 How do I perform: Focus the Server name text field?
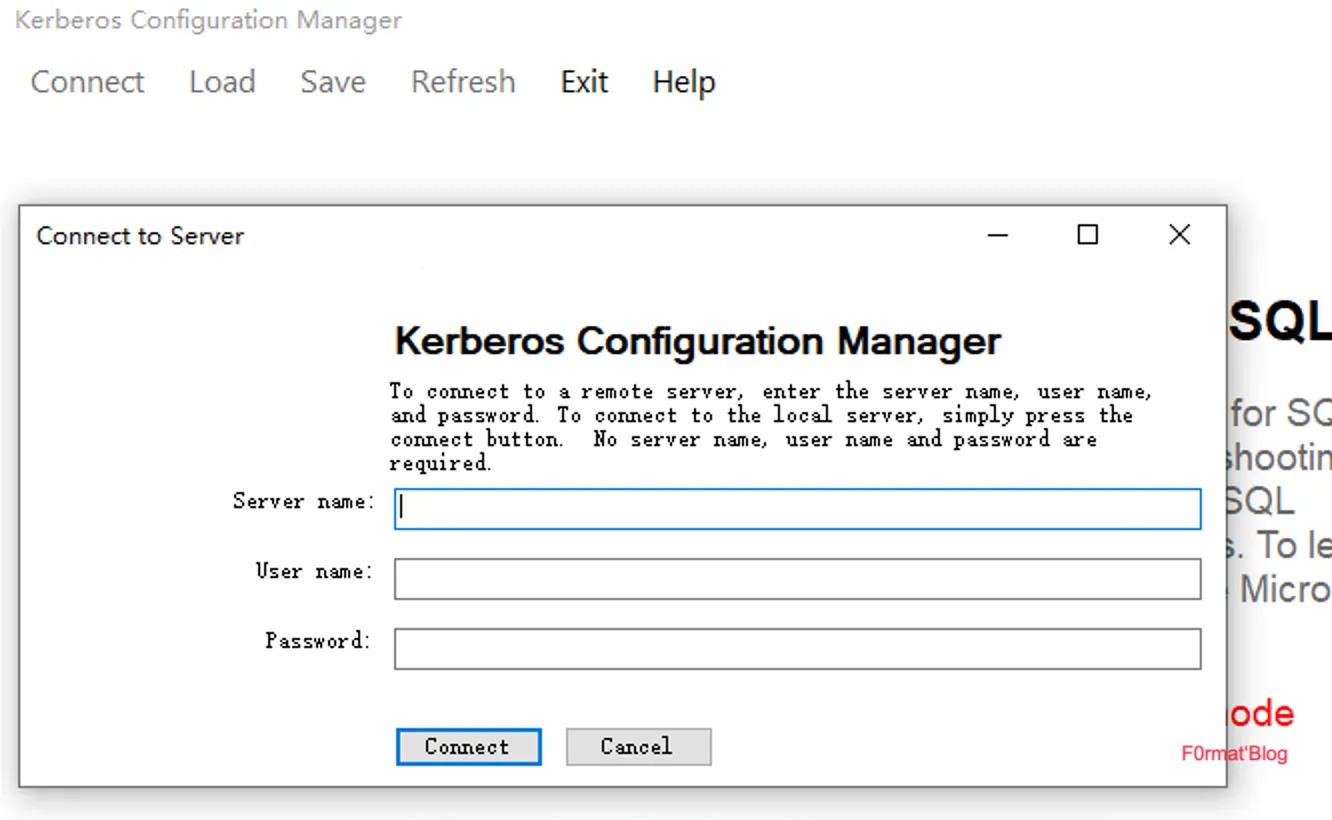[x=797, y=509]
